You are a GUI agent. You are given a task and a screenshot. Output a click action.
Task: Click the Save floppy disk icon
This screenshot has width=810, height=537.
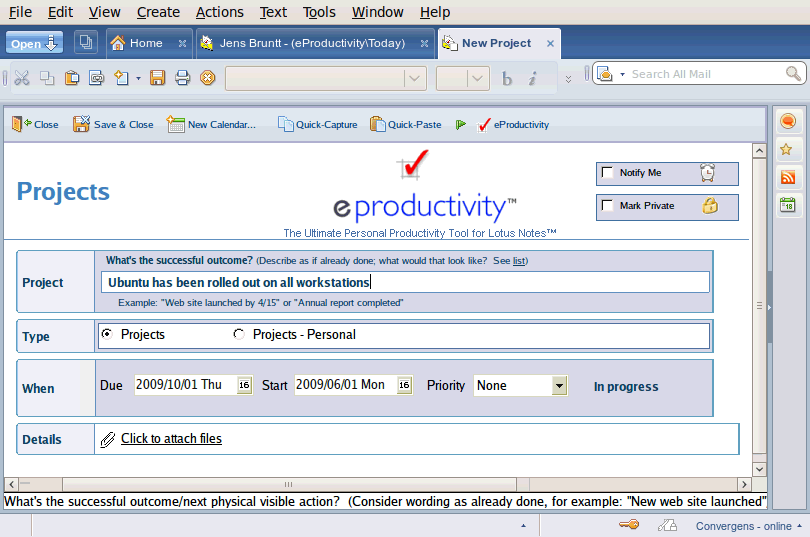pyautogui.click(x=158, y=78)
